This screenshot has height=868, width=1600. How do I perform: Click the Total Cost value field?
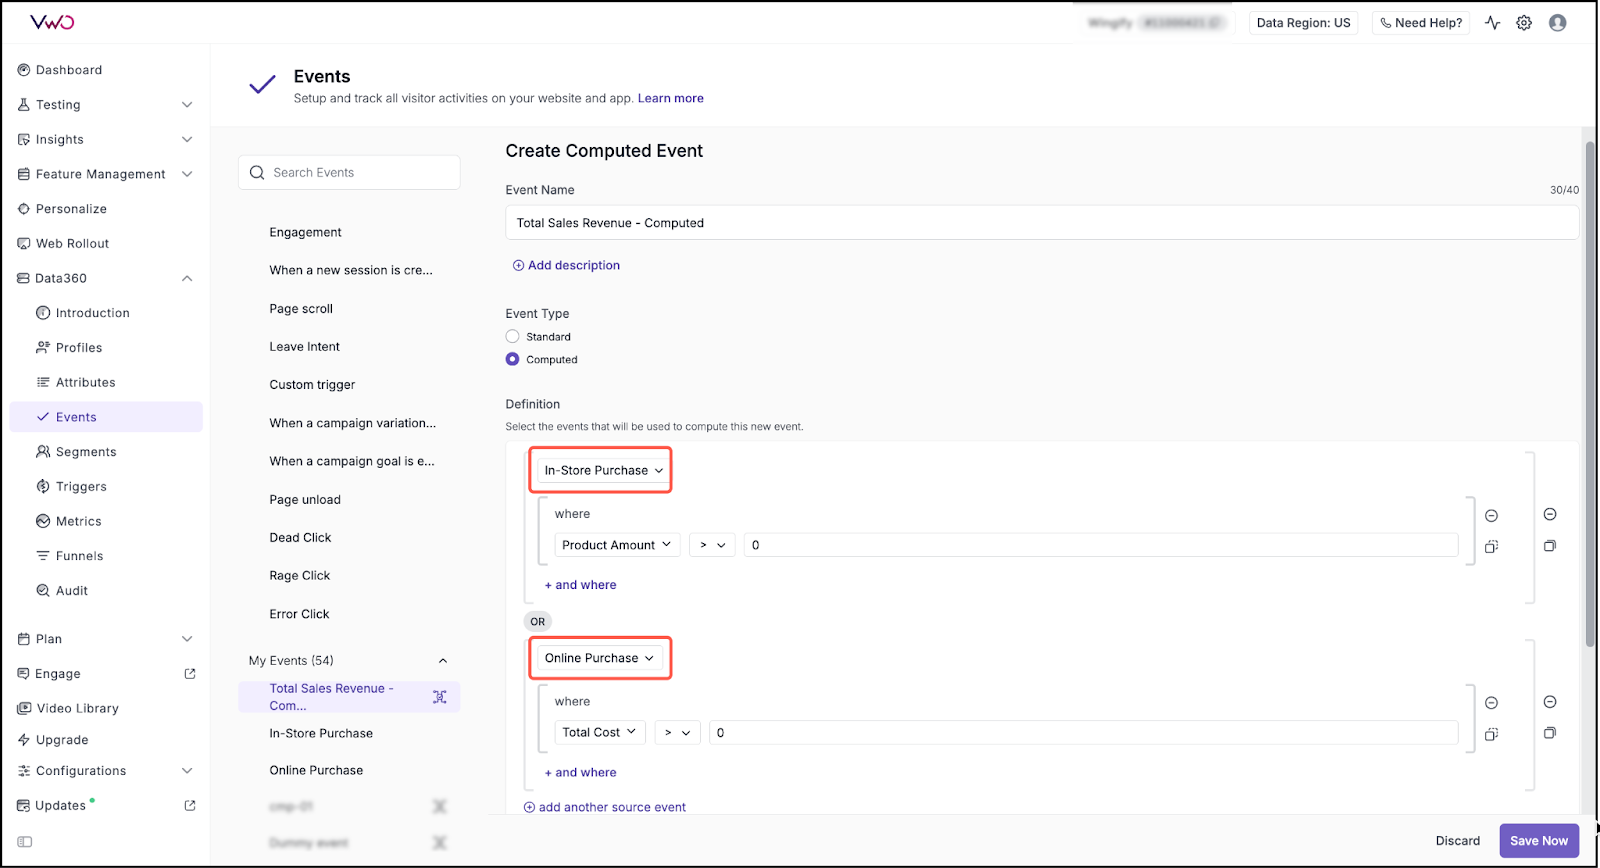(x=1083, y=733)
